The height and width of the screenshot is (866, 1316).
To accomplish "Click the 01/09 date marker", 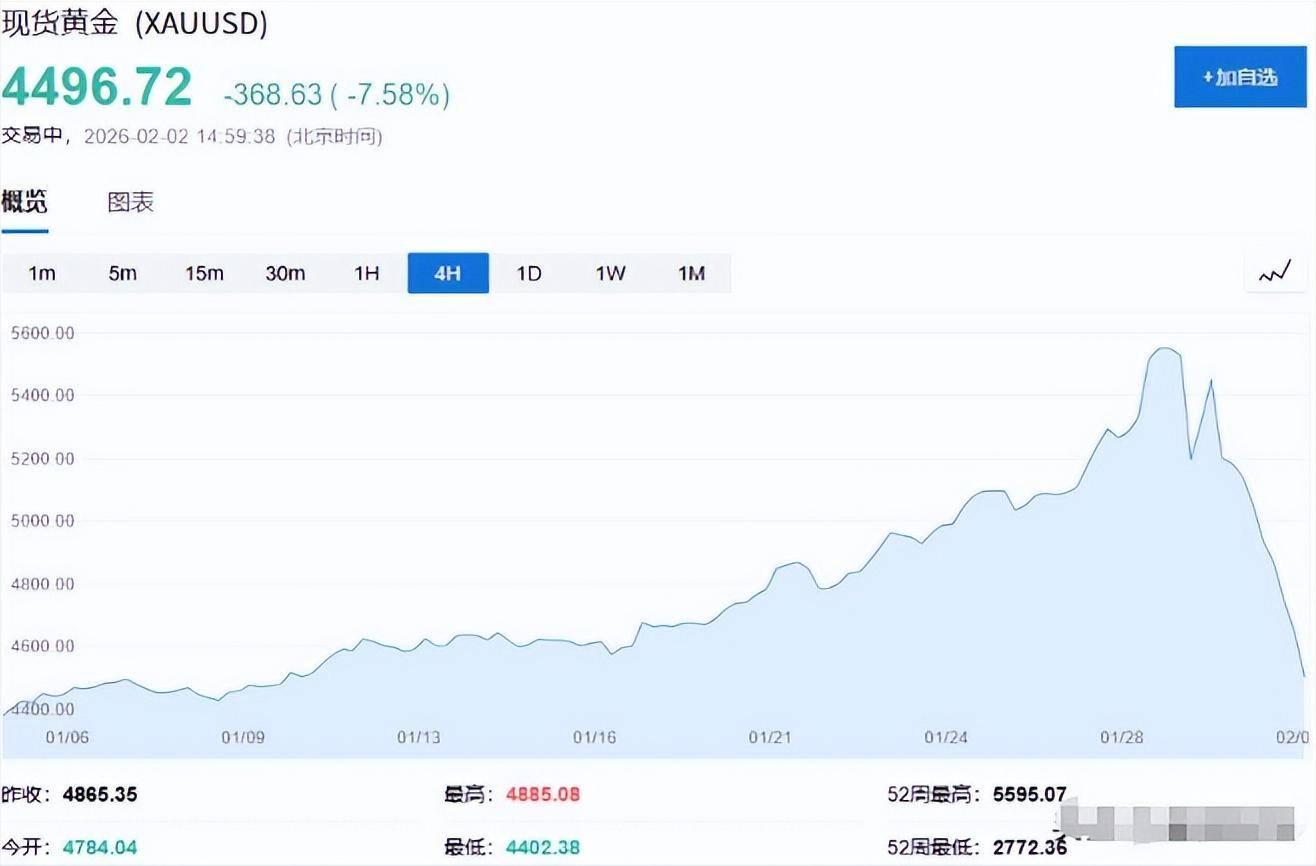I will tap(243, 737).
